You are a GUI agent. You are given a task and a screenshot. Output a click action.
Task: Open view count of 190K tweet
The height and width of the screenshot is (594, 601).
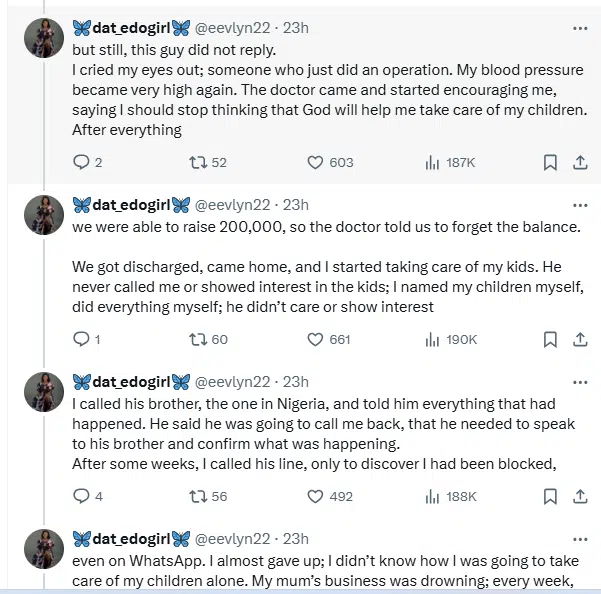[433, 340]
